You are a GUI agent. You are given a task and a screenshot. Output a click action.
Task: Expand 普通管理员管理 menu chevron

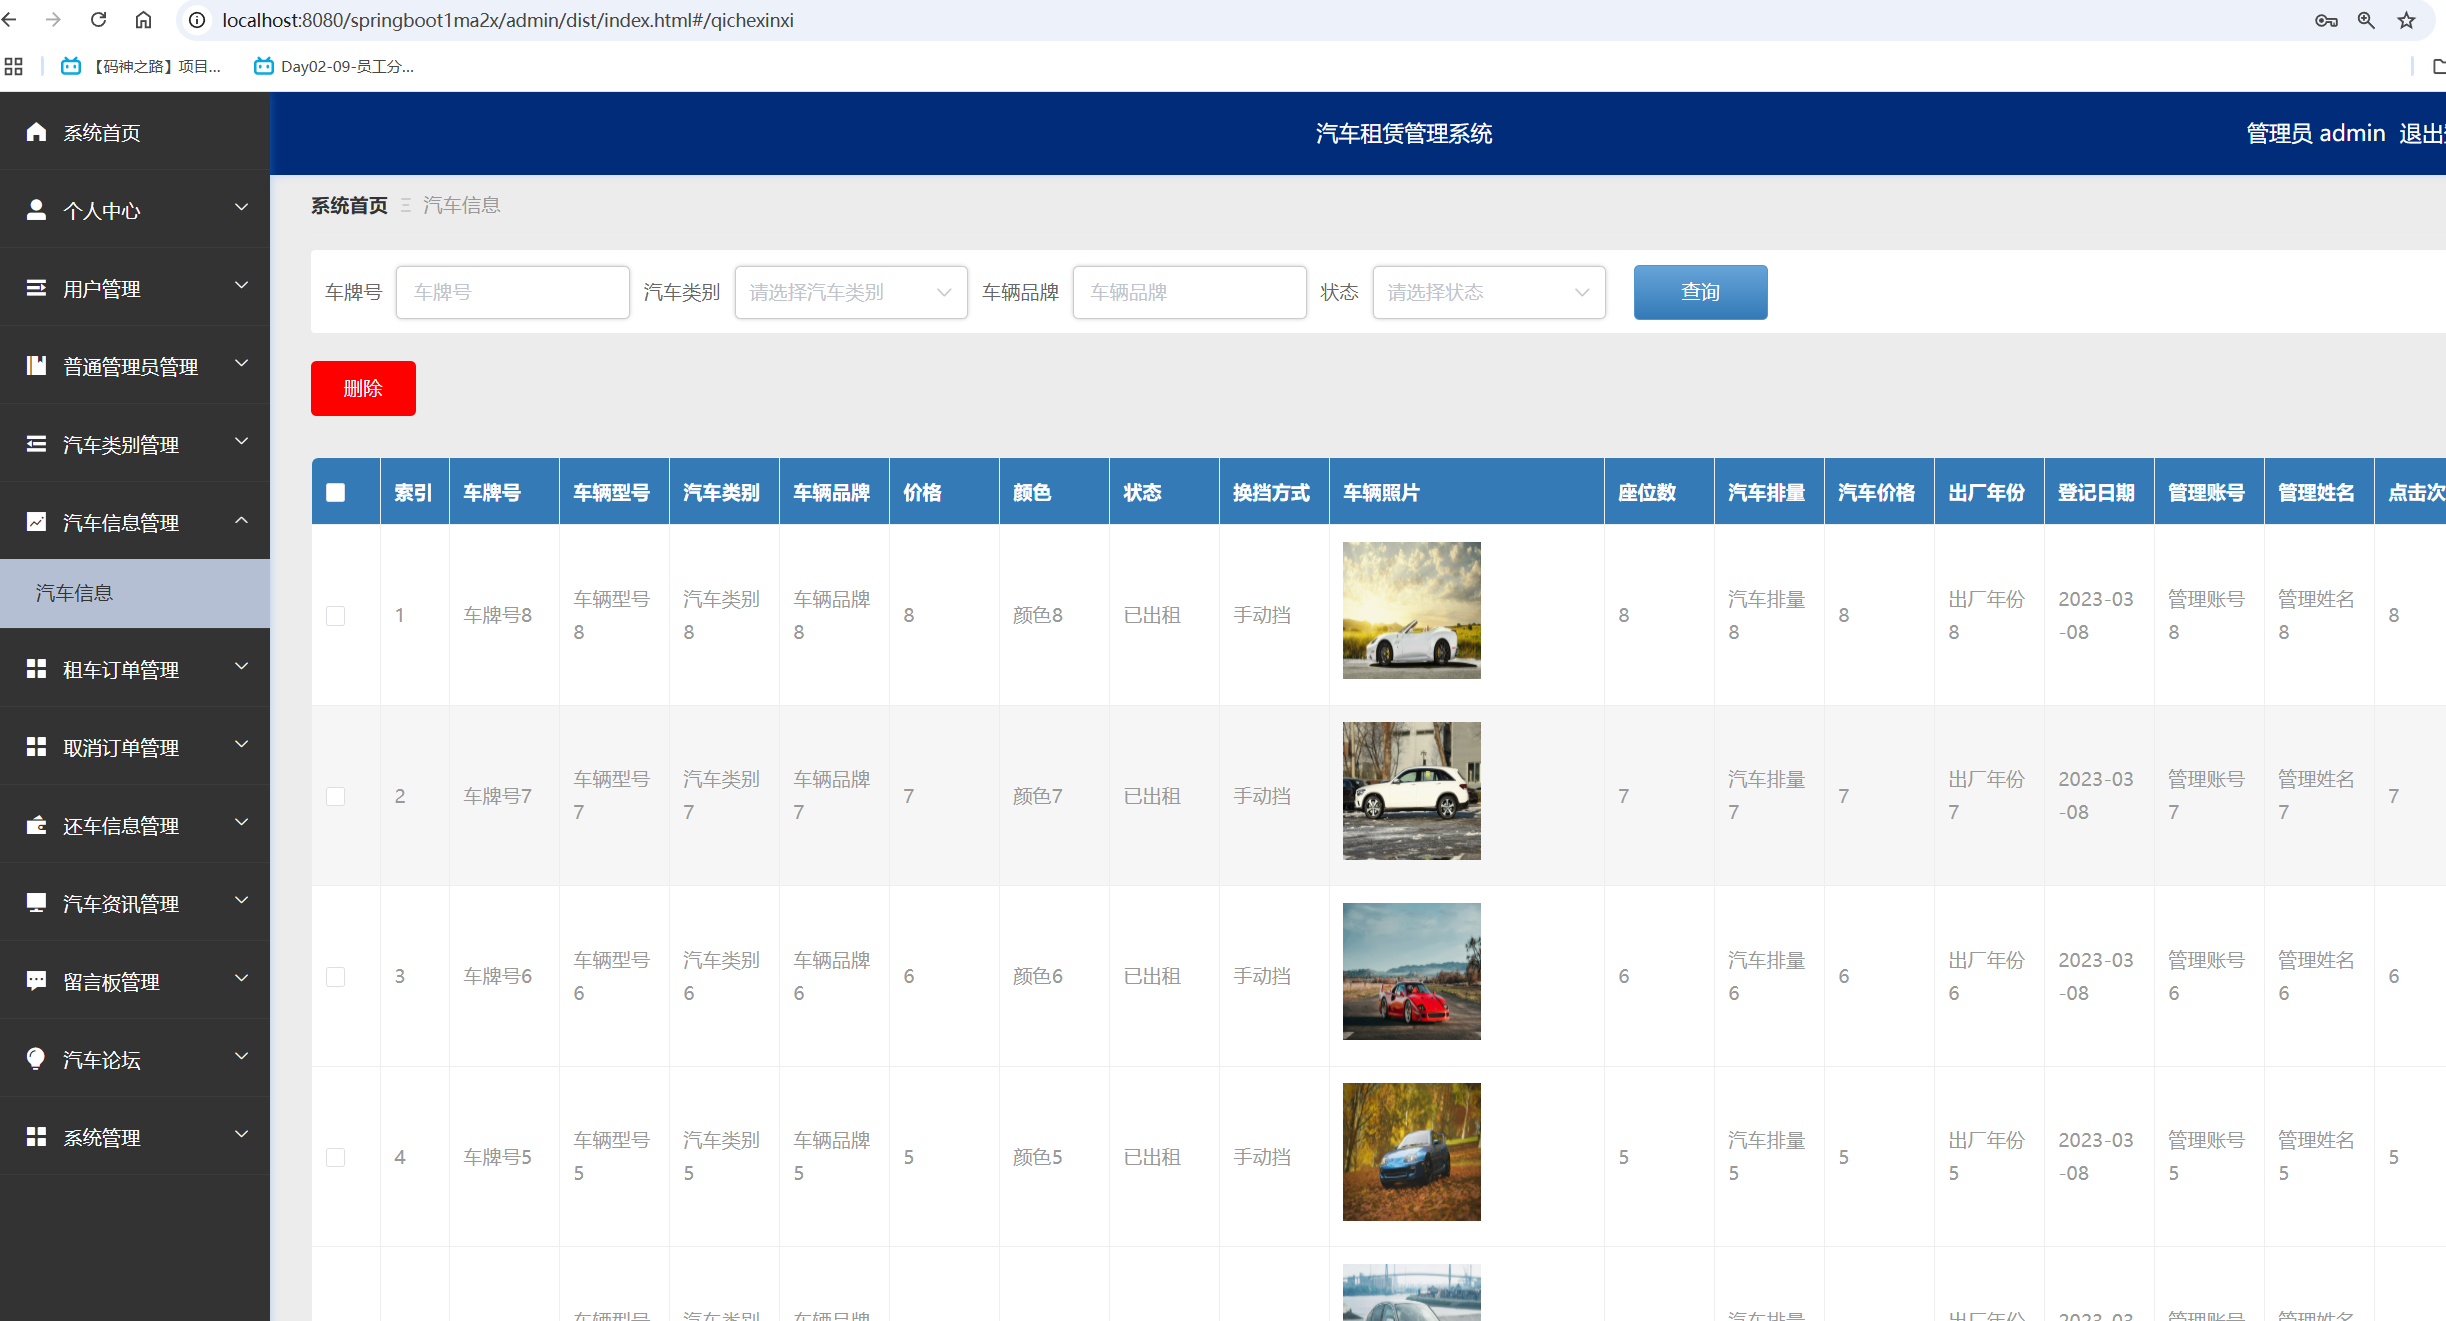click(241, 364)
